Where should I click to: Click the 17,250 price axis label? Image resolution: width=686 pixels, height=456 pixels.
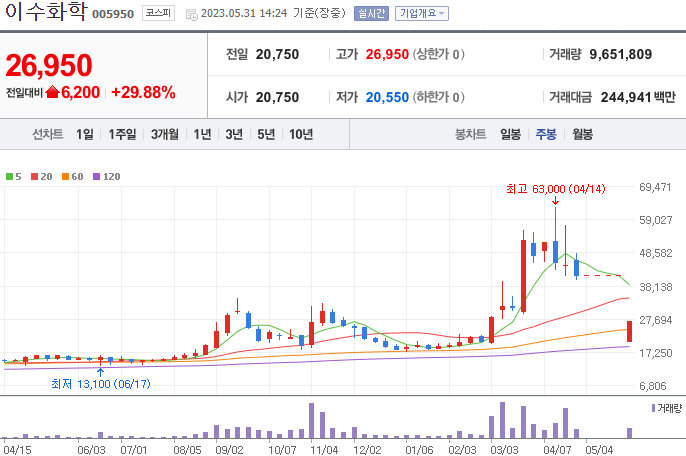point(655,353)
